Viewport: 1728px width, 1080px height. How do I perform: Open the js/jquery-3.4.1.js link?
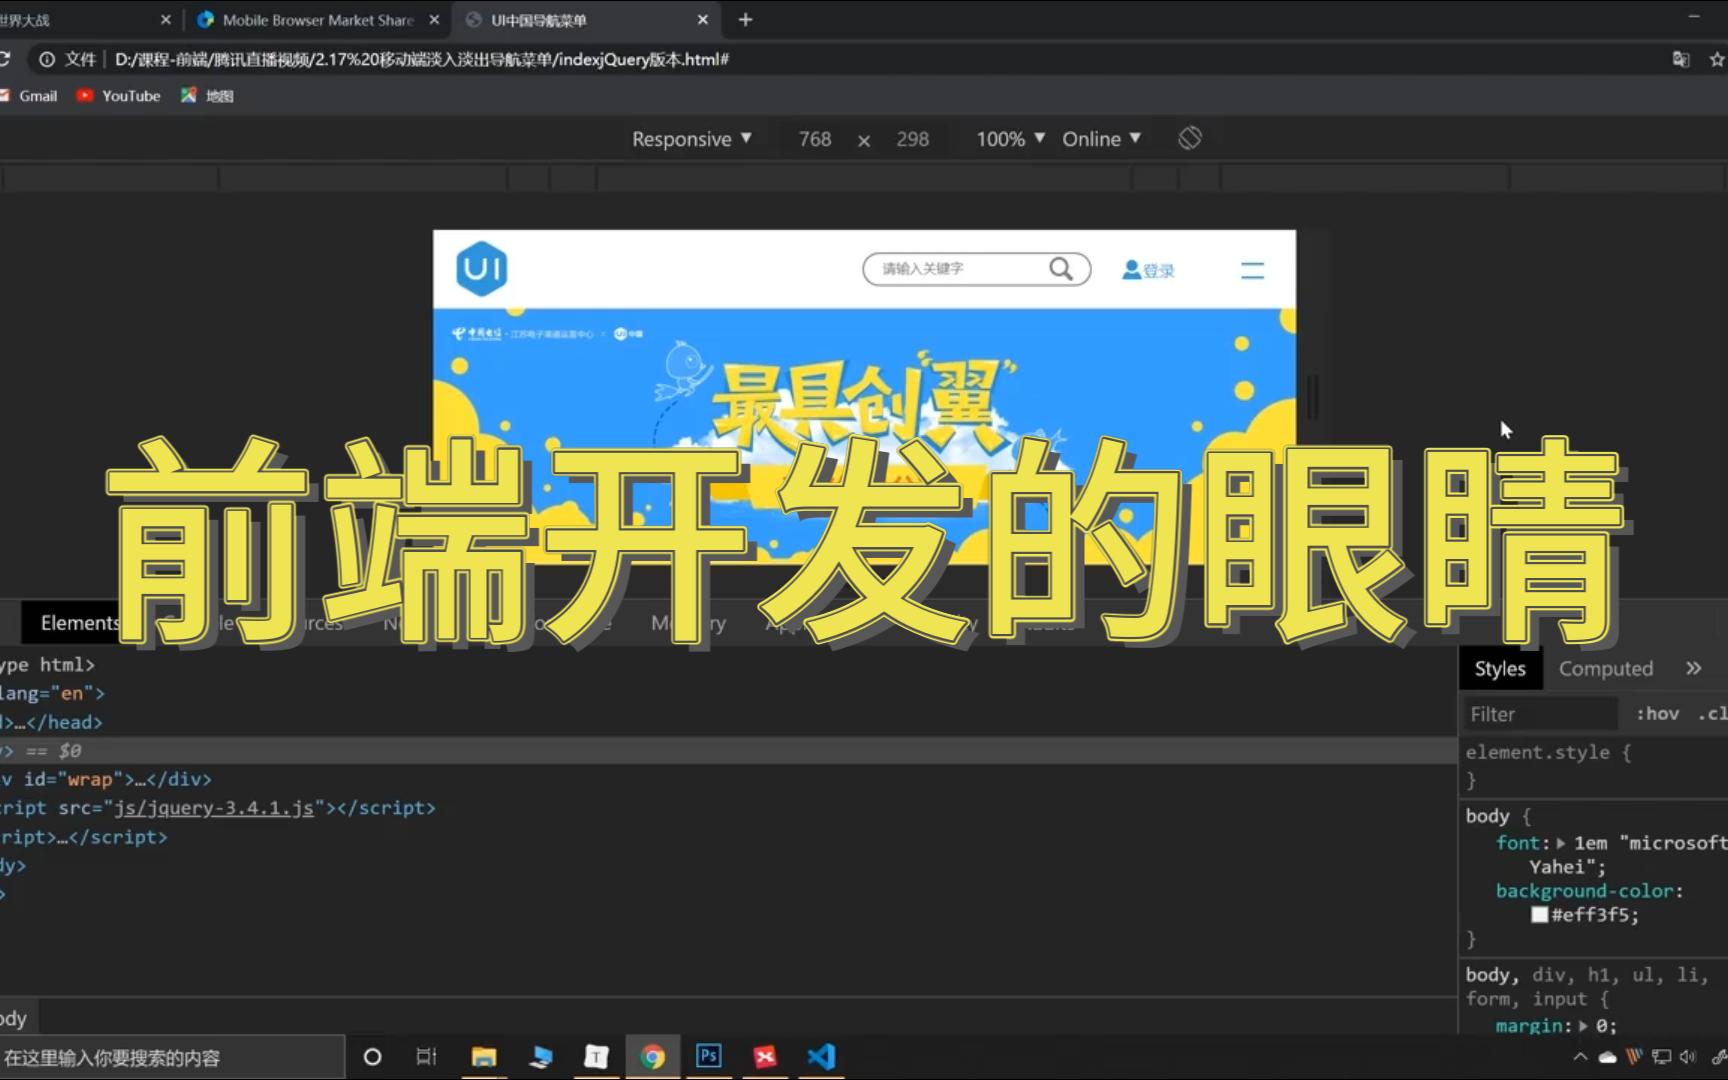tap(214, 808)
